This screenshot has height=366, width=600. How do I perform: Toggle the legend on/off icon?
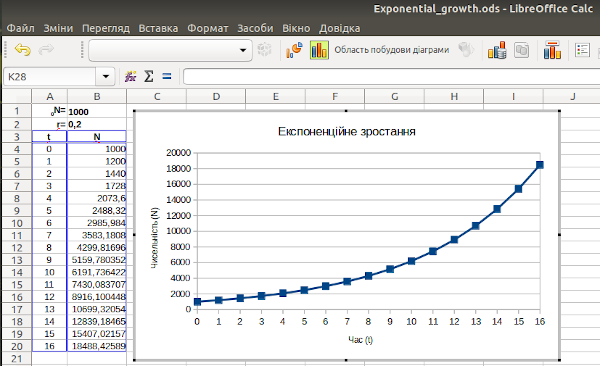(582, 50)
